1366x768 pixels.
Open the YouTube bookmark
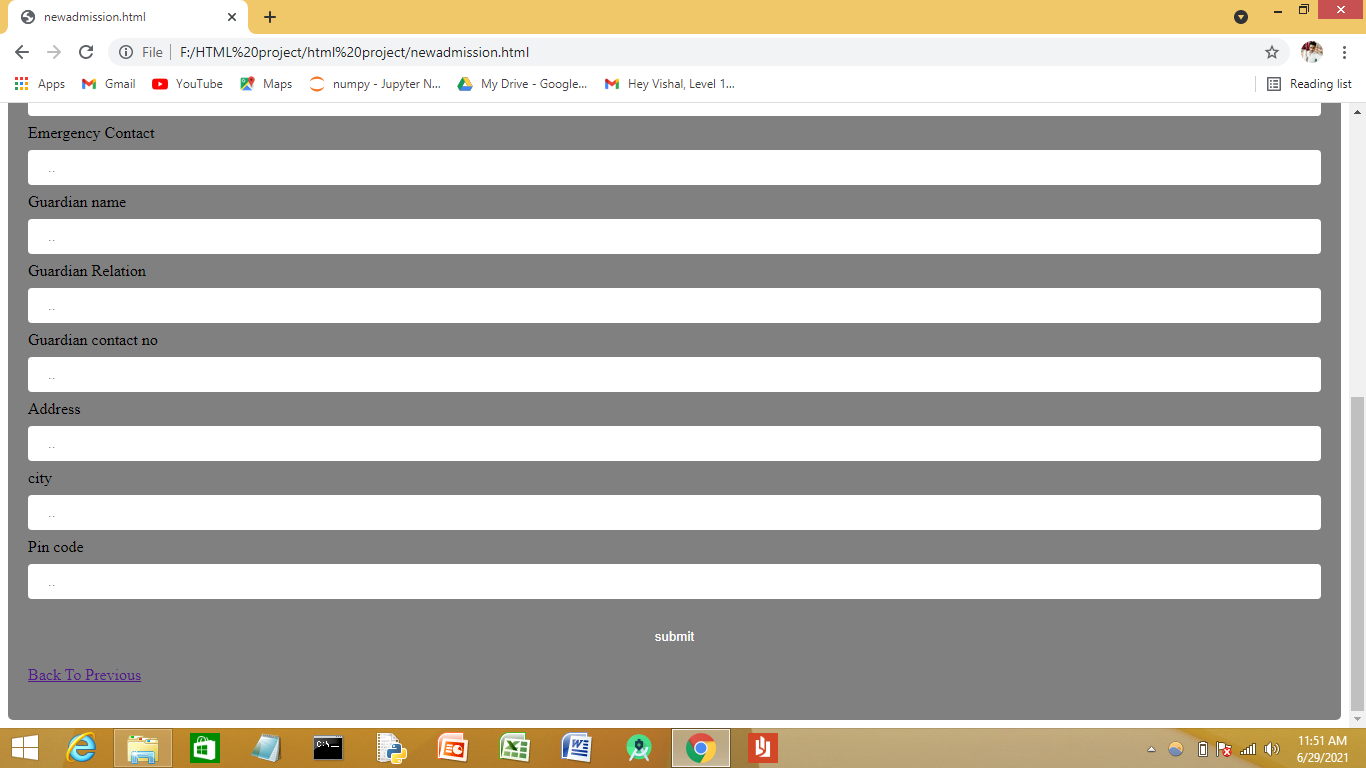coord(187,84)
